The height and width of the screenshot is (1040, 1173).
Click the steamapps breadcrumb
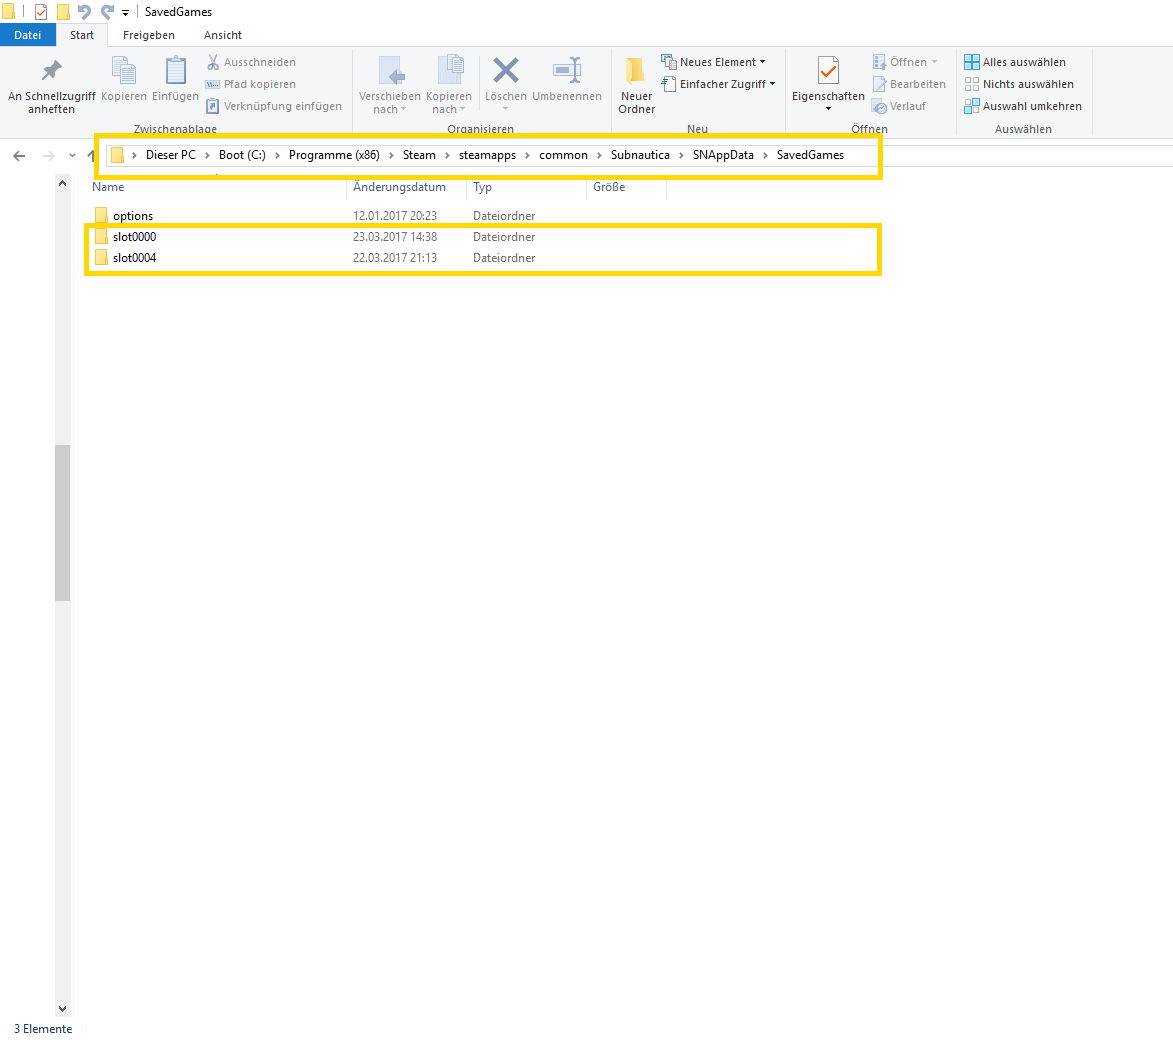(x=488, y=155)
